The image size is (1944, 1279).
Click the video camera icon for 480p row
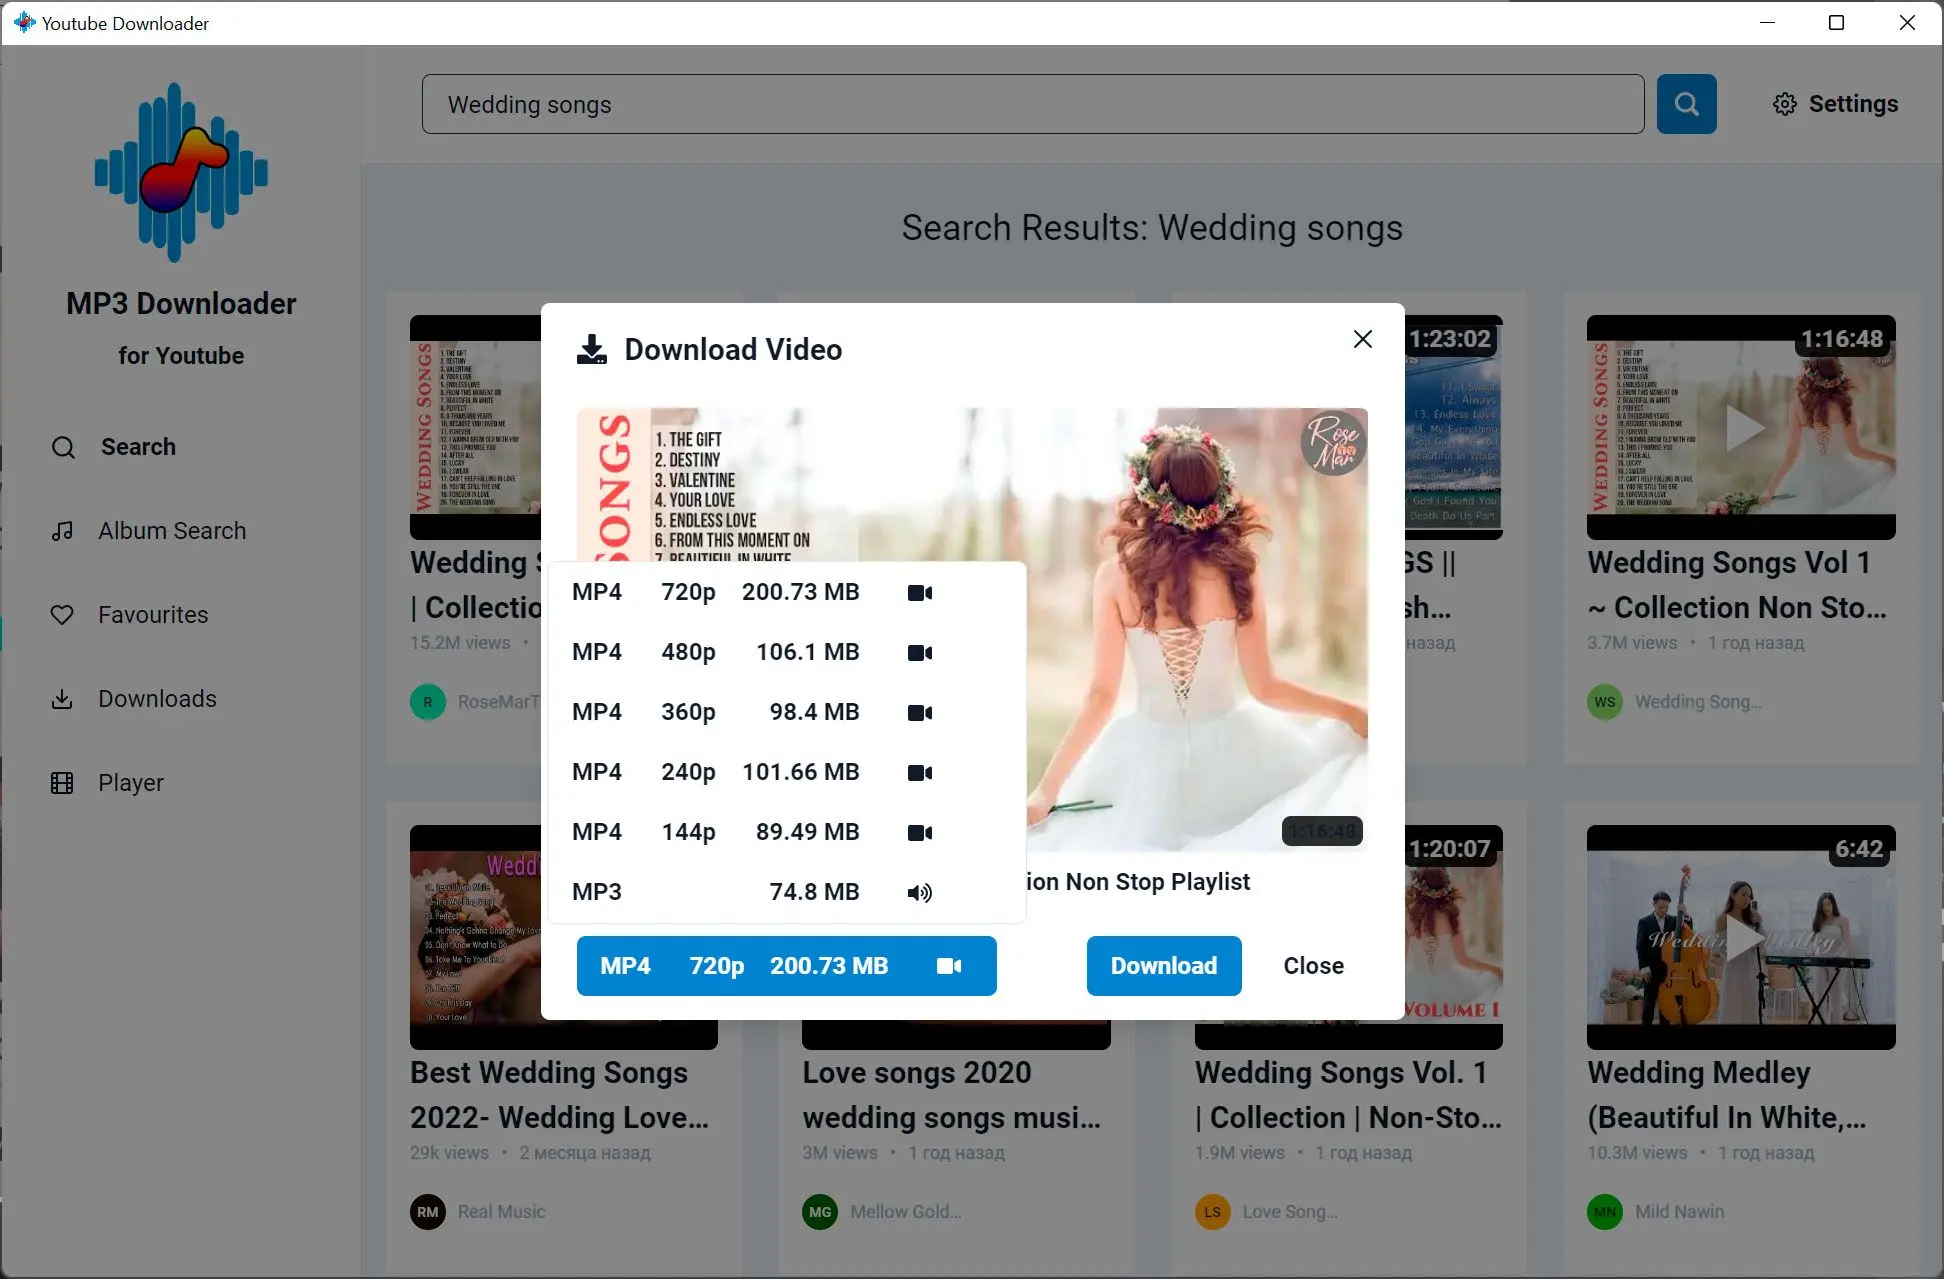point(919,652)
